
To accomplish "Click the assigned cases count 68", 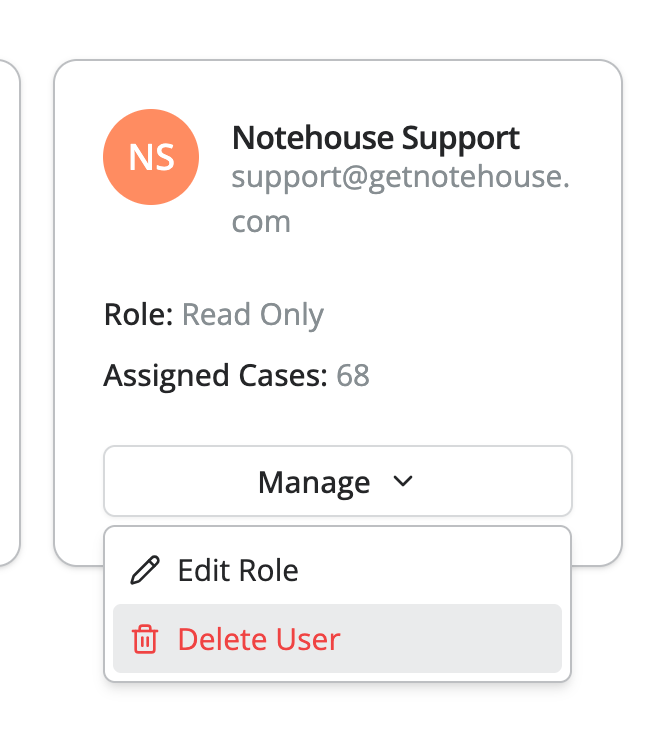I will (x=353, y=375).
